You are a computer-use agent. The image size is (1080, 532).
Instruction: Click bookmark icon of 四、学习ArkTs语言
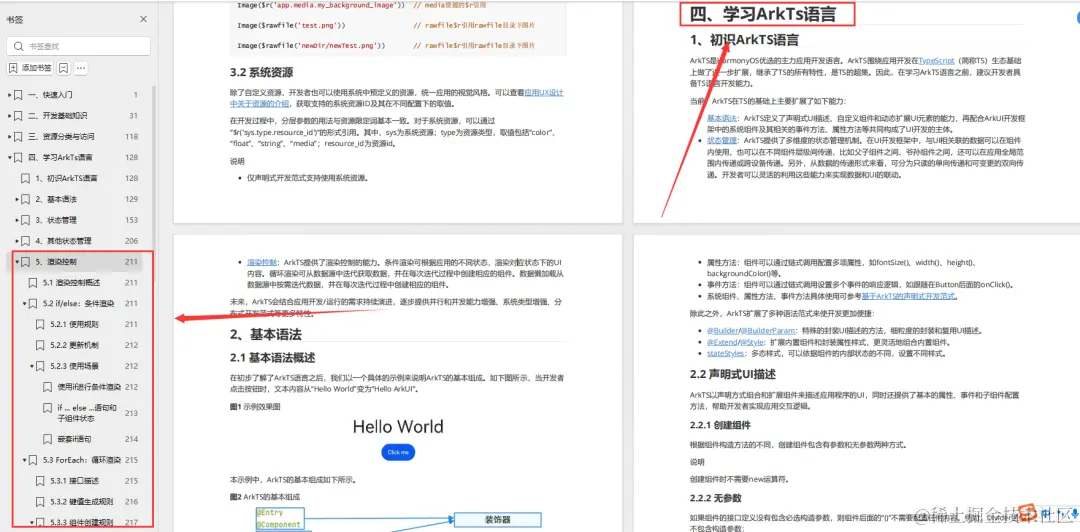point(18,157)
